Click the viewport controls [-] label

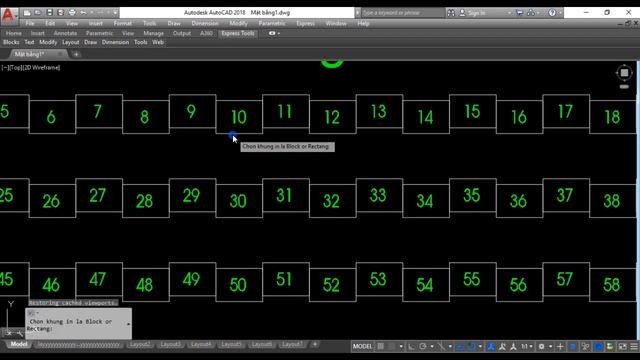coord(5,67)
